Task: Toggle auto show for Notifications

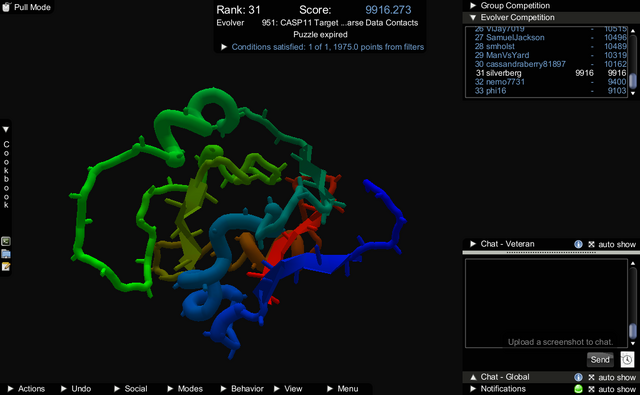Action: coord(612,389)
